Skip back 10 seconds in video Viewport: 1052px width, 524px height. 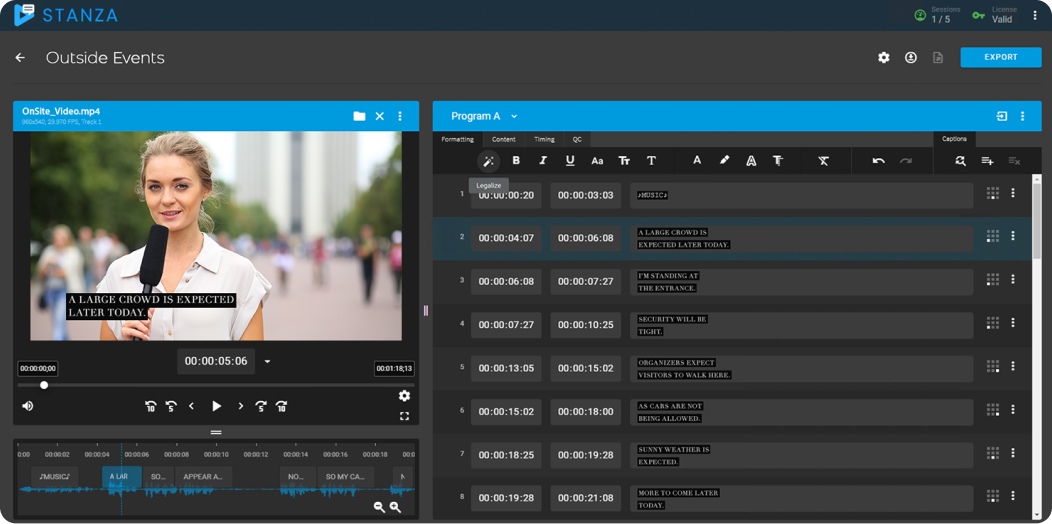pos(151,406)
